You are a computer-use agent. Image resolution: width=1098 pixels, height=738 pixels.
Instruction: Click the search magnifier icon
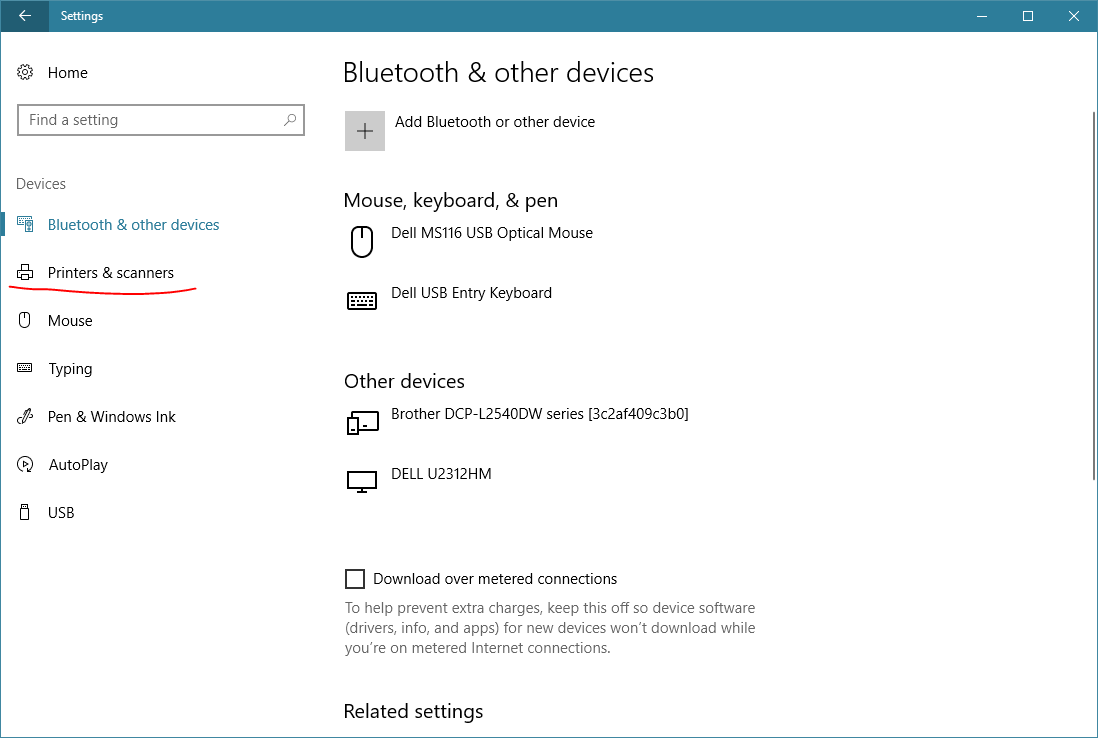pyautogui.click(x=290, y=120)
